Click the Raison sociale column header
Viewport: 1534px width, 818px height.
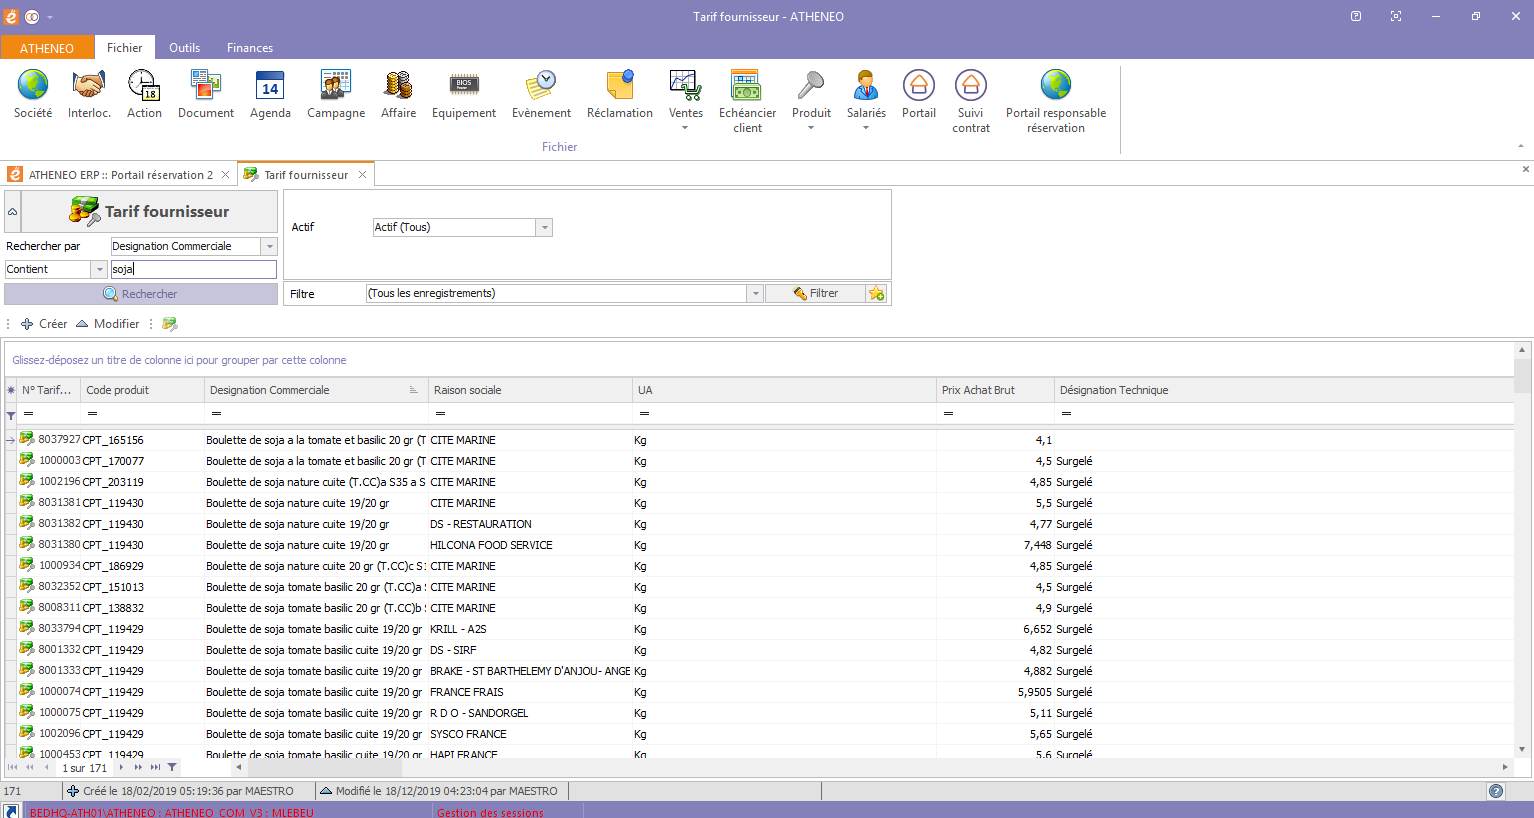click(x=531, y=390)
